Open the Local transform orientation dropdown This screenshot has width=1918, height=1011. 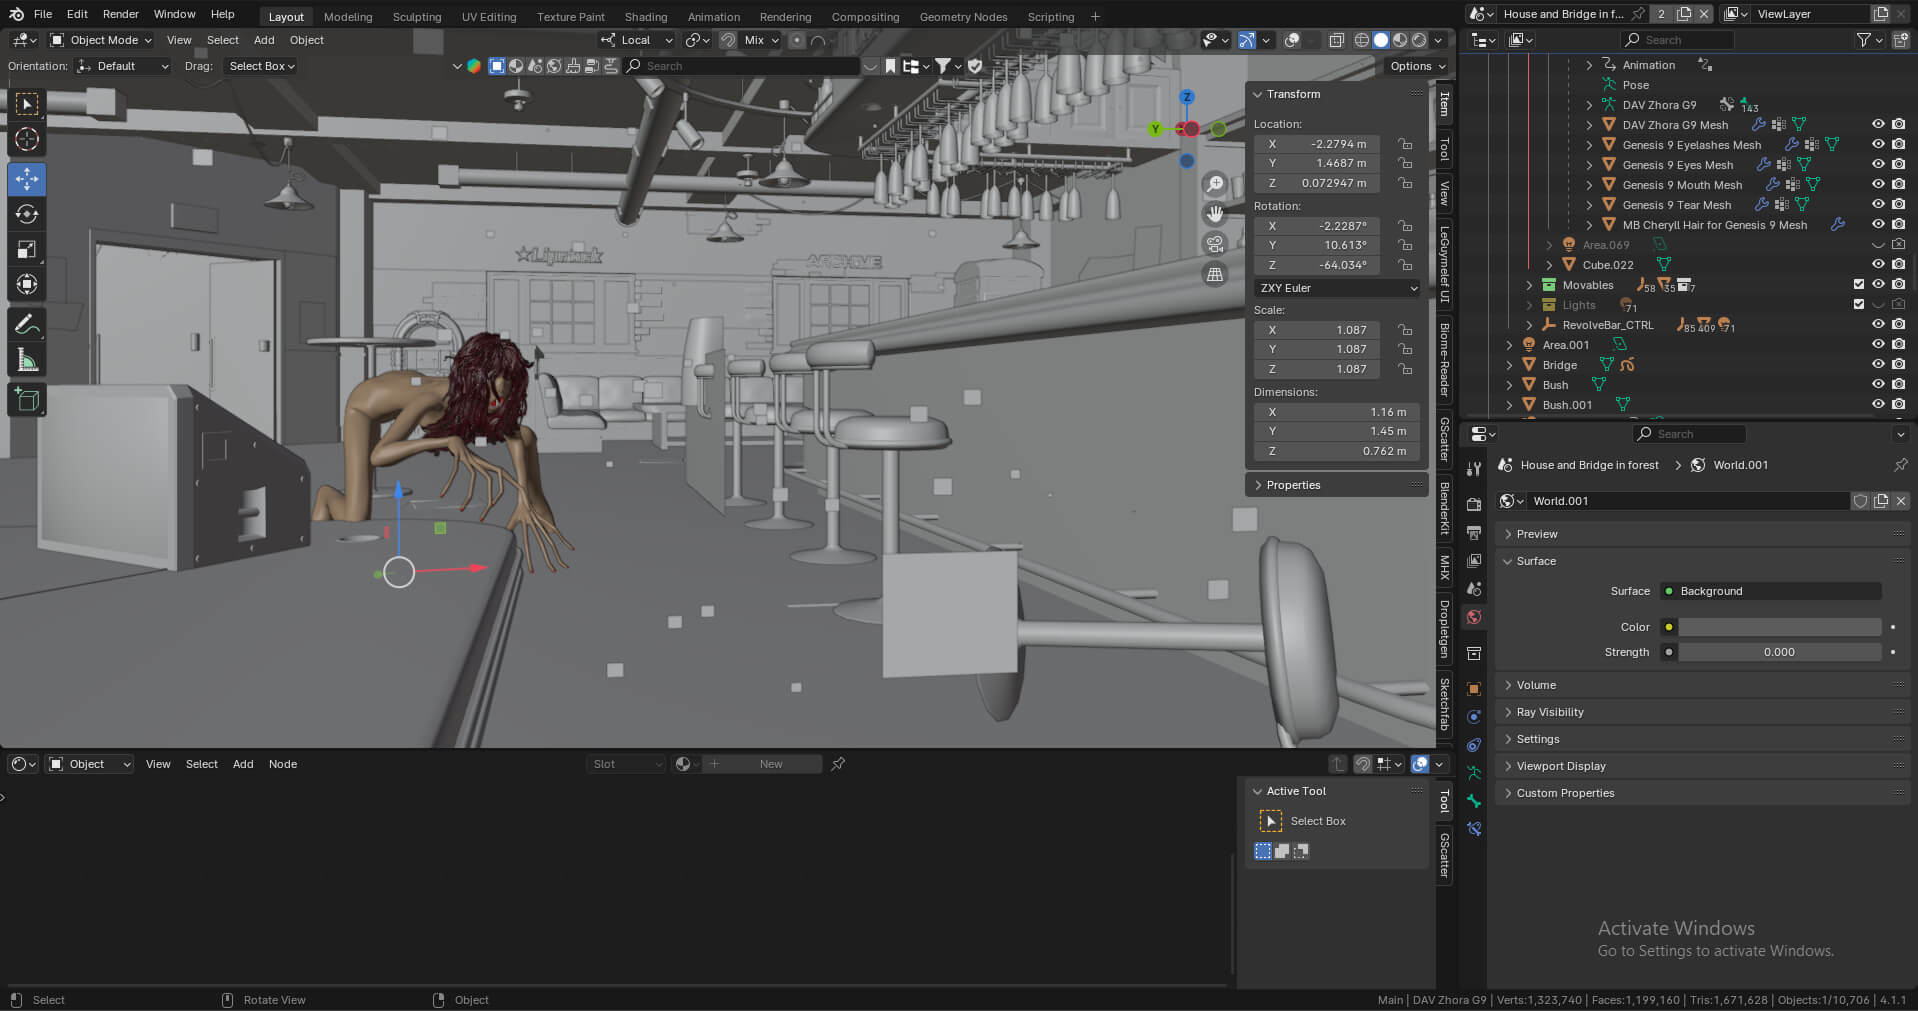click(637, 40)
